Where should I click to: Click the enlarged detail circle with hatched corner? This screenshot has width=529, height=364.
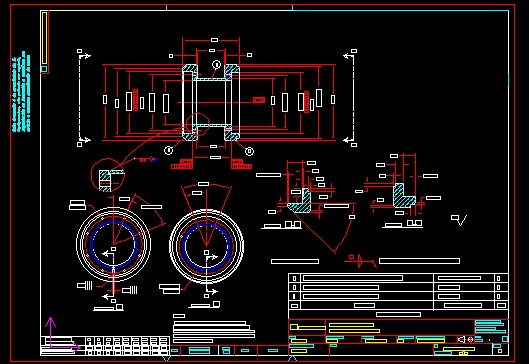(108, 175)
